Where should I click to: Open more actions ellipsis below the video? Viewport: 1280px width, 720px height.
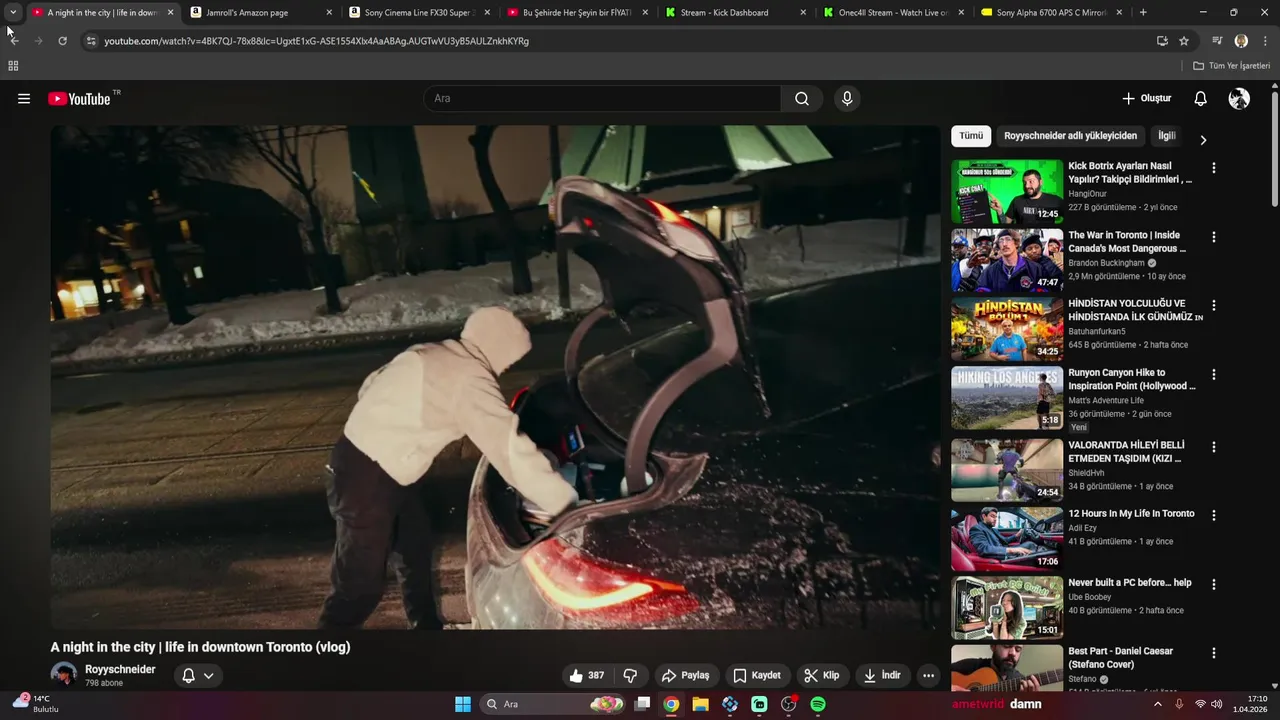click(928, 676)
